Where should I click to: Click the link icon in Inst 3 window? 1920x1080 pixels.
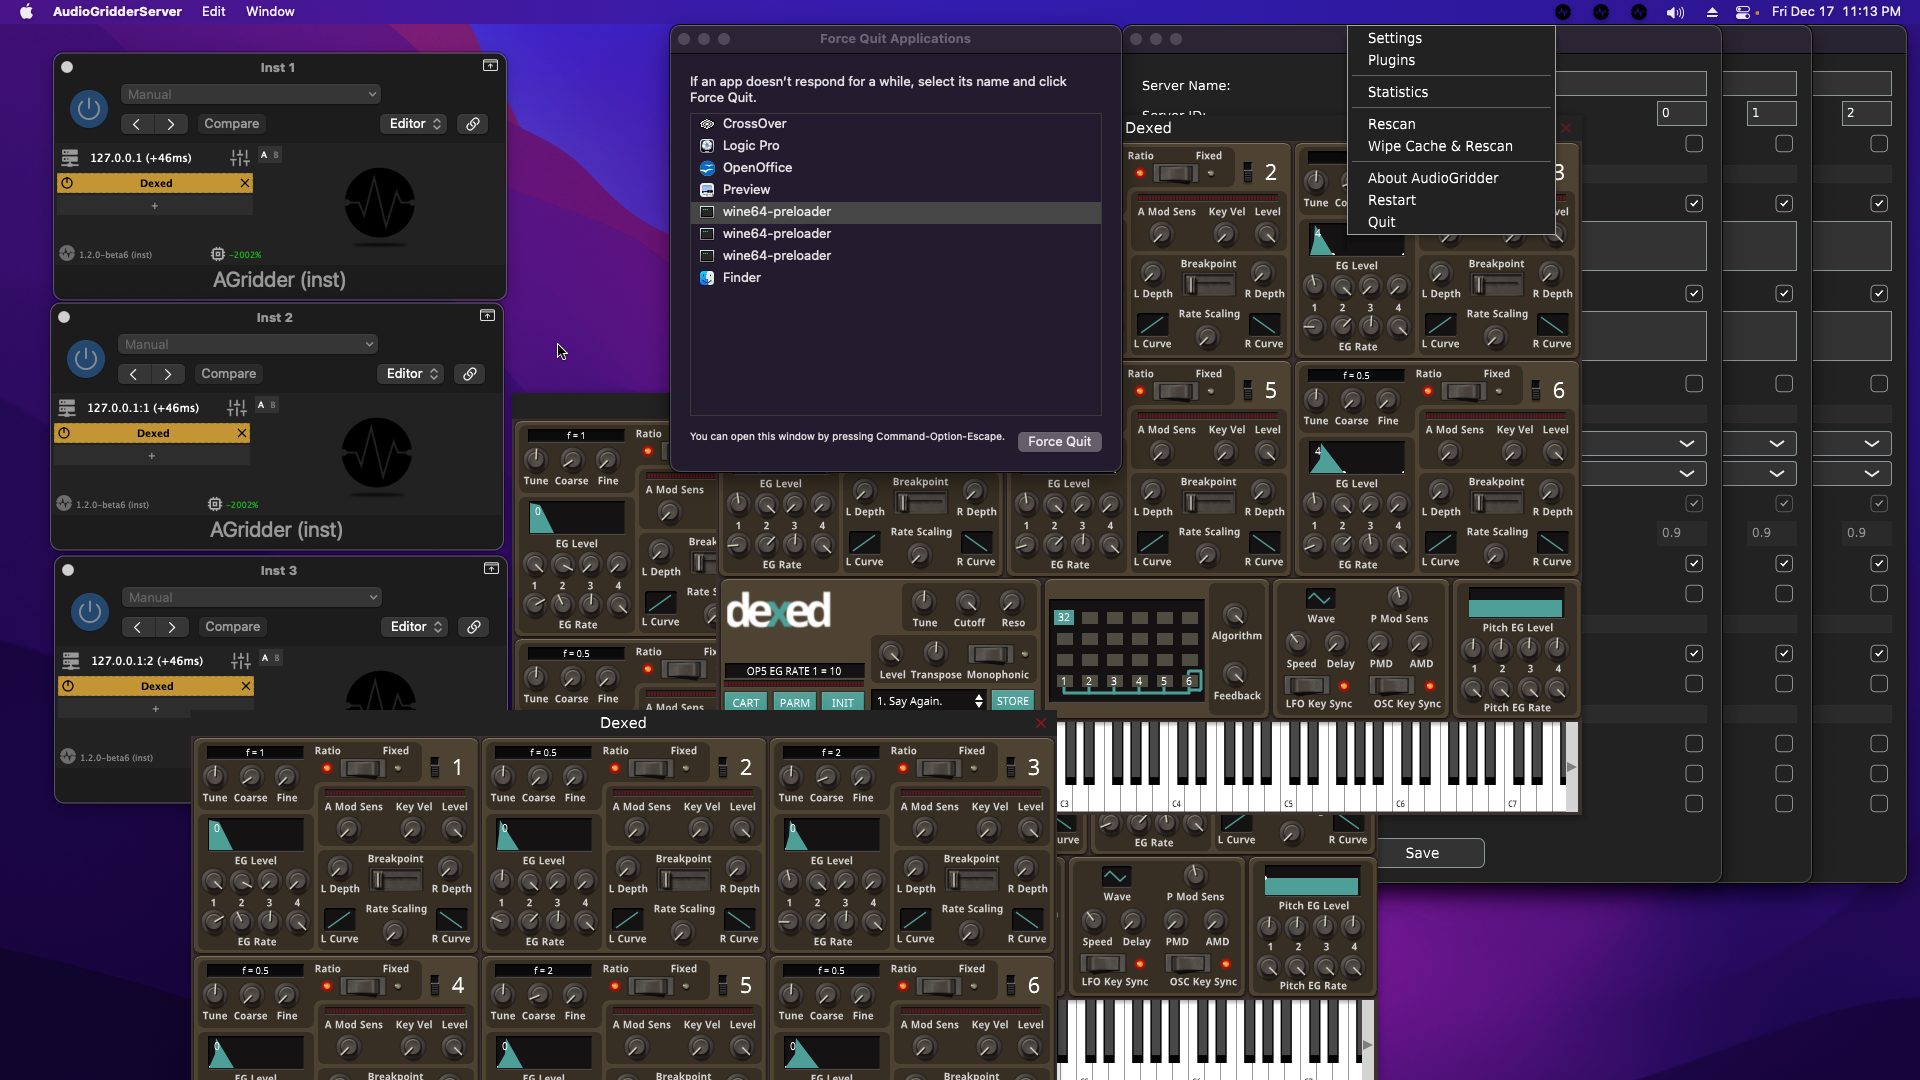point(474,627)
